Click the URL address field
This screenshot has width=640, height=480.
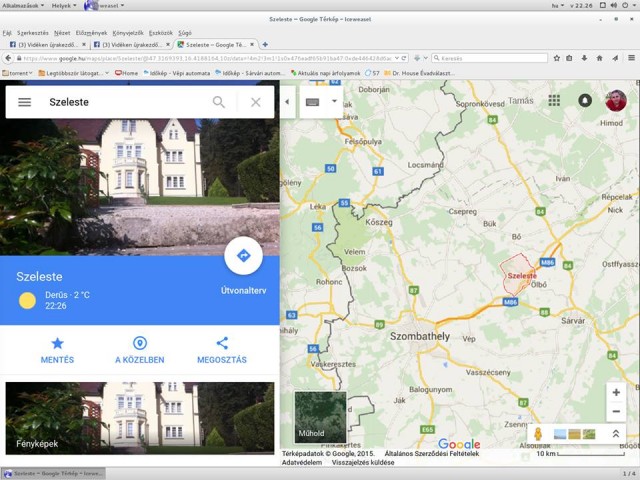pos(206,58)
